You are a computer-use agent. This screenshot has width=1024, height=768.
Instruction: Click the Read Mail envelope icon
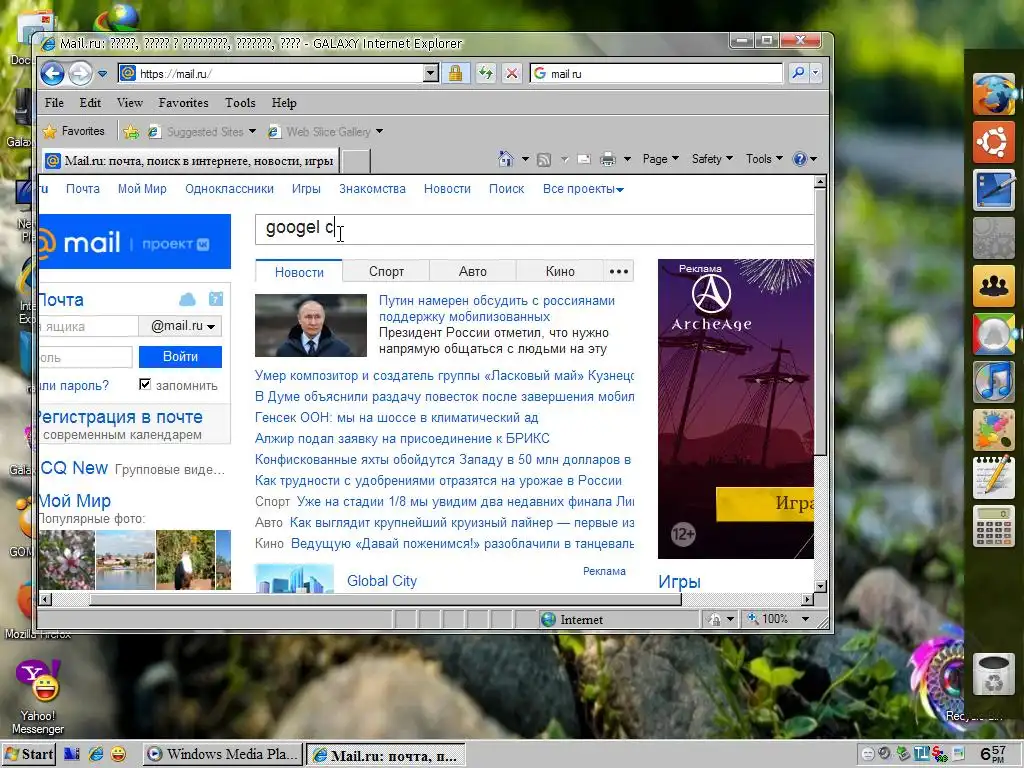click(x=584, y=159)
